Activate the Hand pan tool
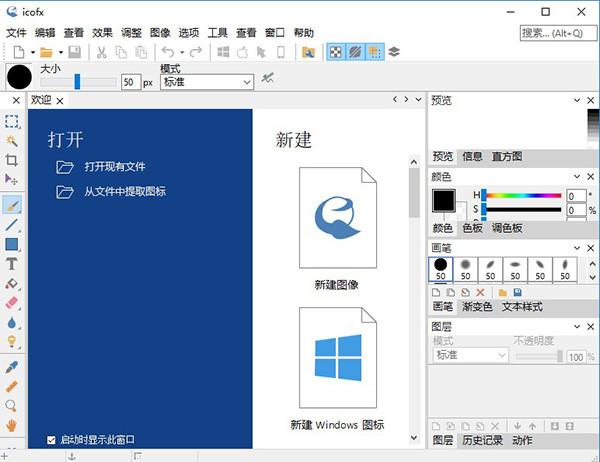Screen dimensions: 600x462 (12, 425)
